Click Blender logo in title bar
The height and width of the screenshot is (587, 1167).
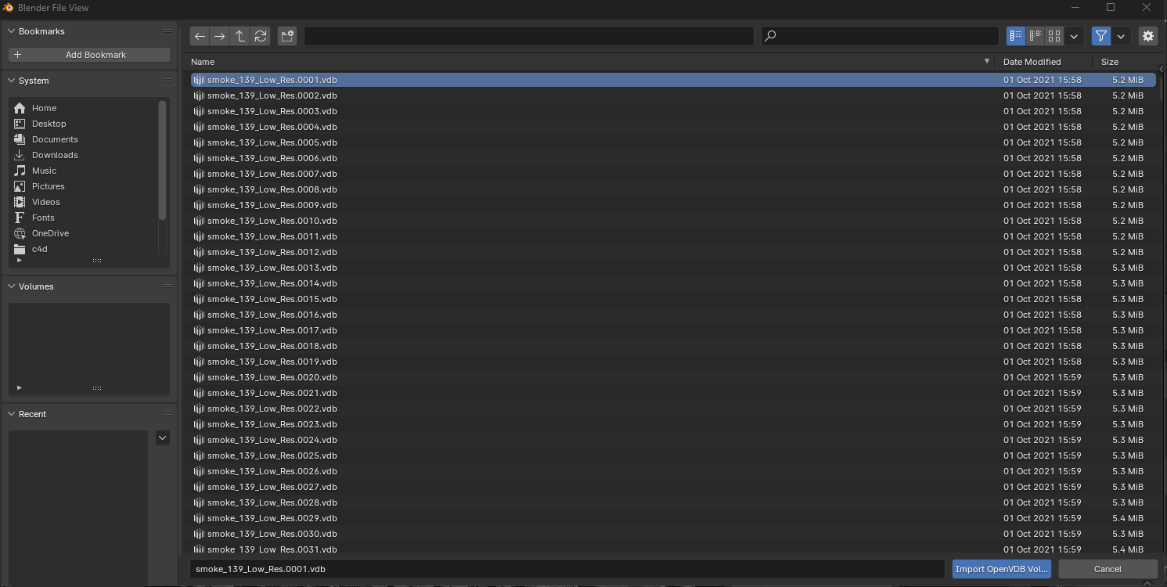[8, 7]
